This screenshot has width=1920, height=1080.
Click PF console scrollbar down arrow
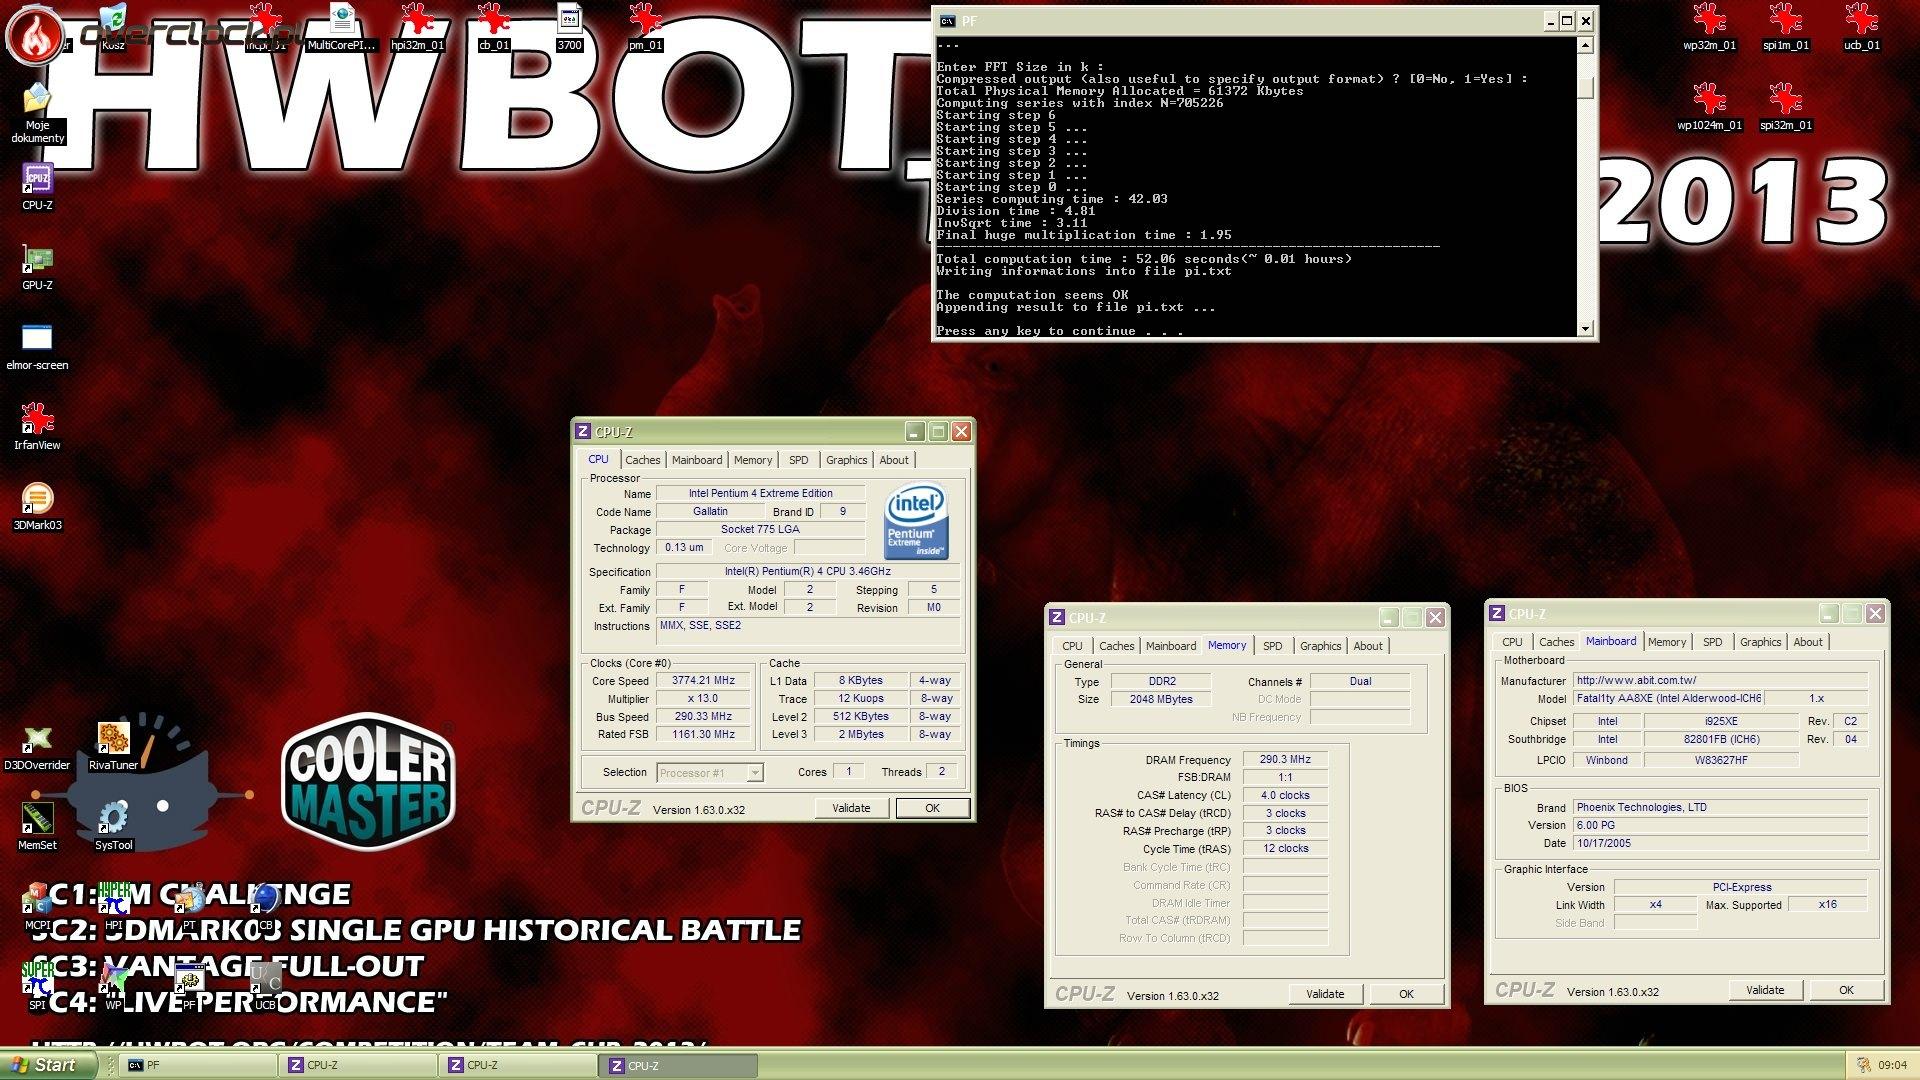click(1585, 329)
